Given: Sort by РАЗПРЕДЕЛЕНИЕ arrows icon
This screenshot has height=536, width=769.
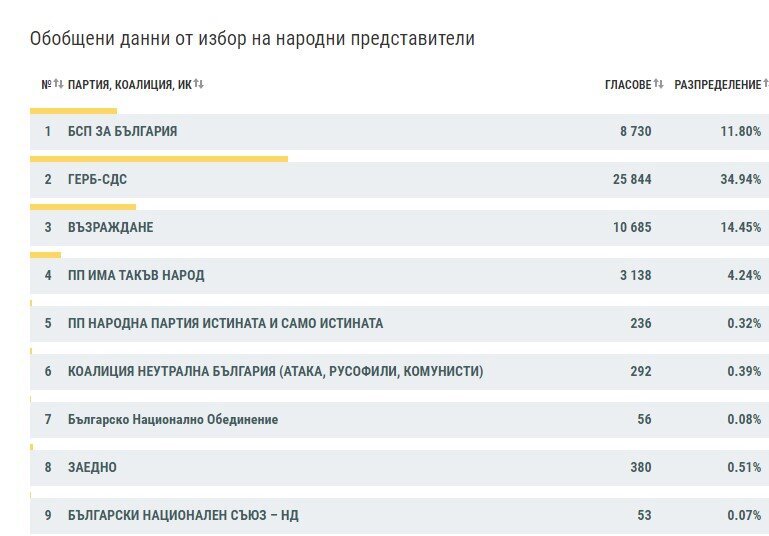Looking at the screenshot, I should tap(766, 84).
